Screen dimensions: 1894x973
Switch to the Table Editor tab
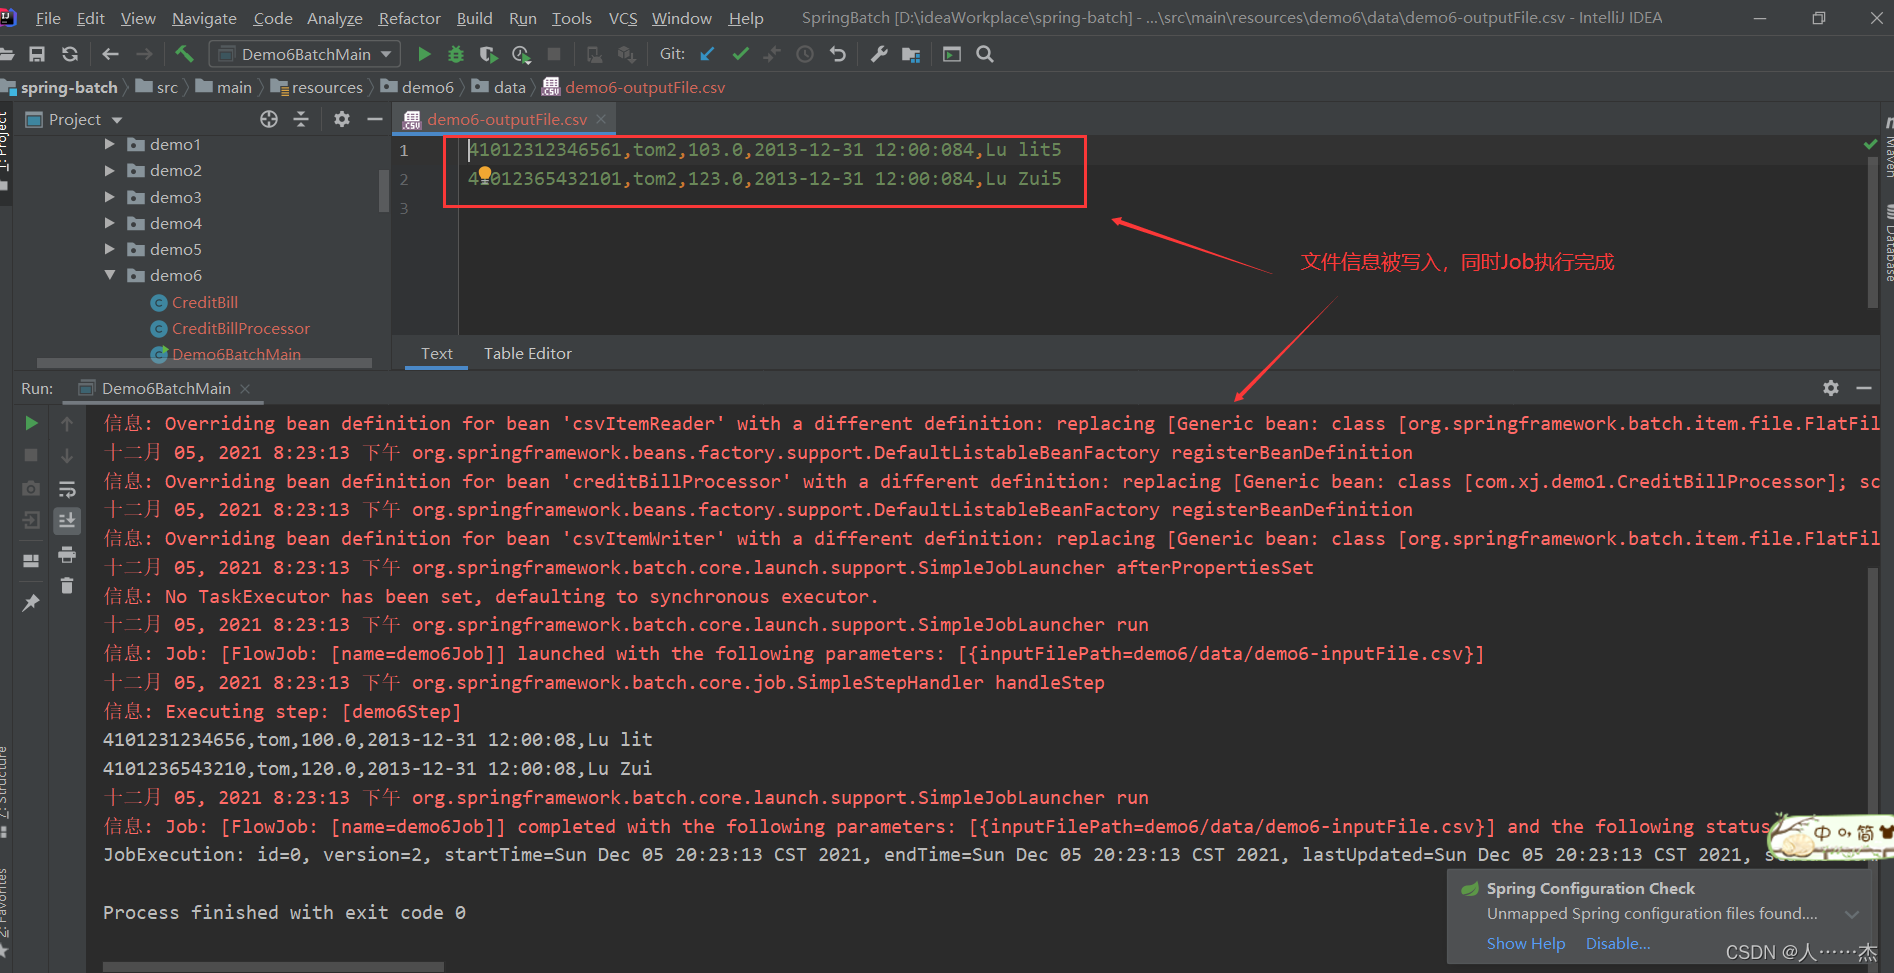[x=528, y=353]
